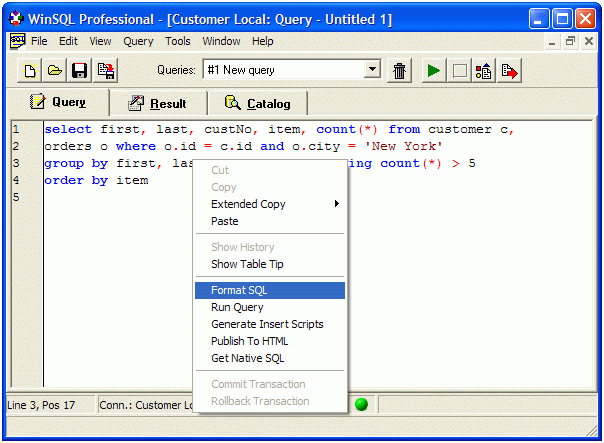Open the Edit menu
The height and width of the screenshot is (443, 604).
coord(68,41)
